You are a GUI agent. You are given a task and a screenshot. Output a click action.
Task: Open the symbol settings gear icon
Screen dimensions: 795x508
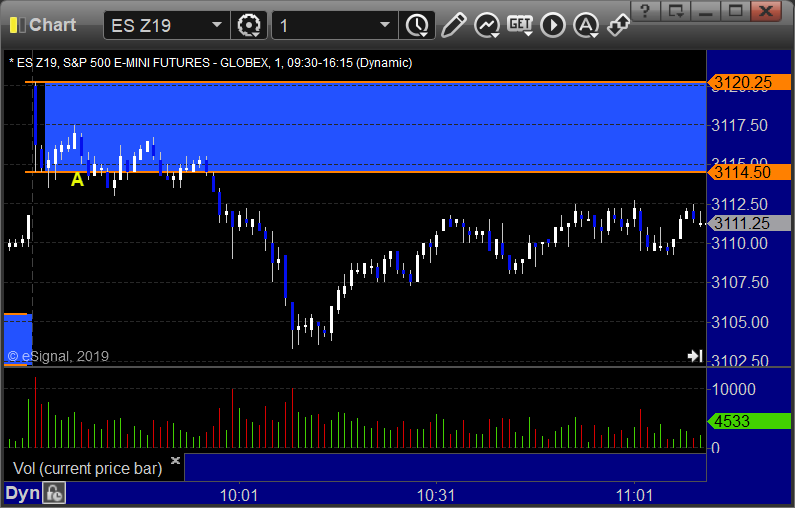point(249,25)
